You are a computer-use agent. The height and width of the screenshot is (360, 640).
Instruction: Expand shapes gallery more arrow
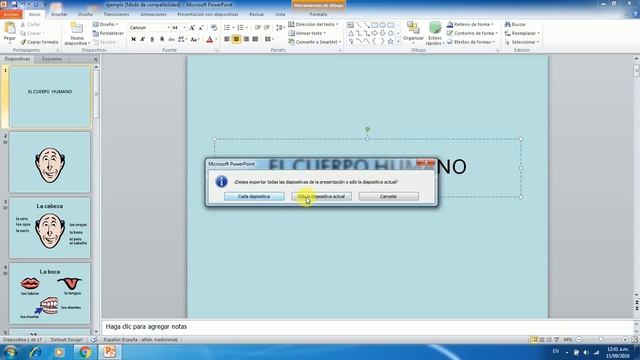[x=398, y=42]
